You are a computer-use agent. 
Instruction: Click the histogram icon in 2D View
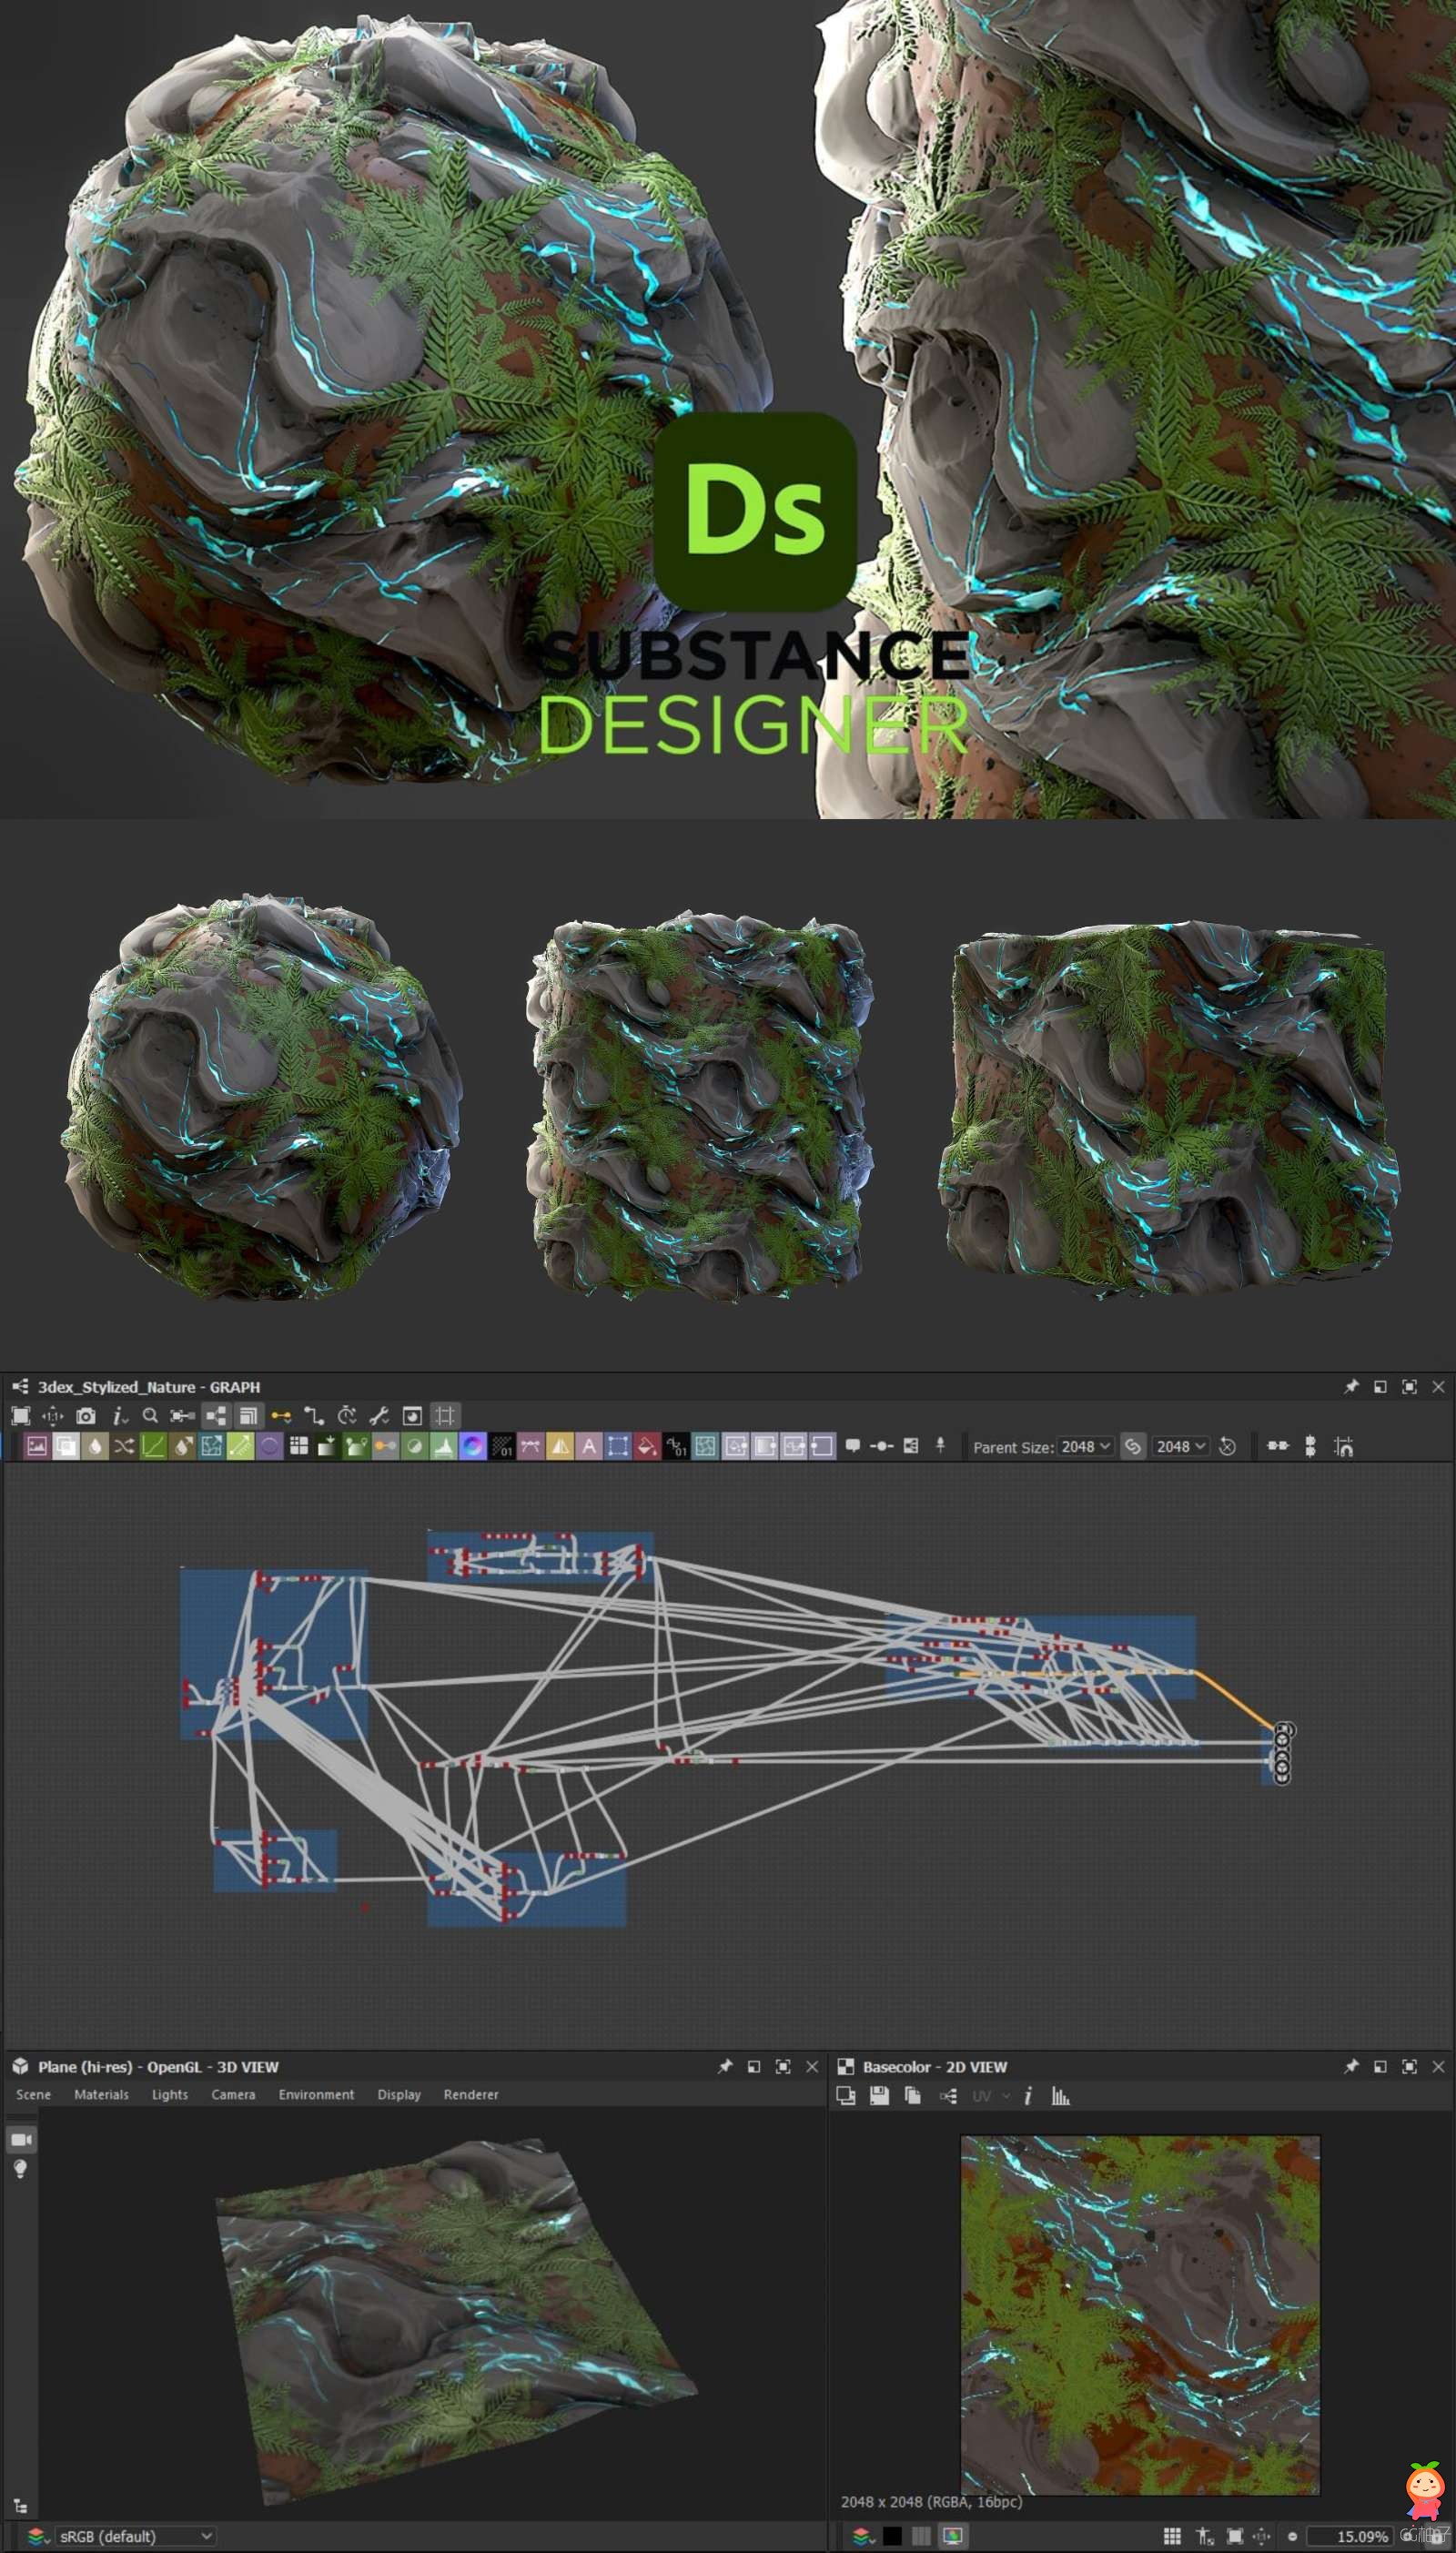pos(1060,2095)
